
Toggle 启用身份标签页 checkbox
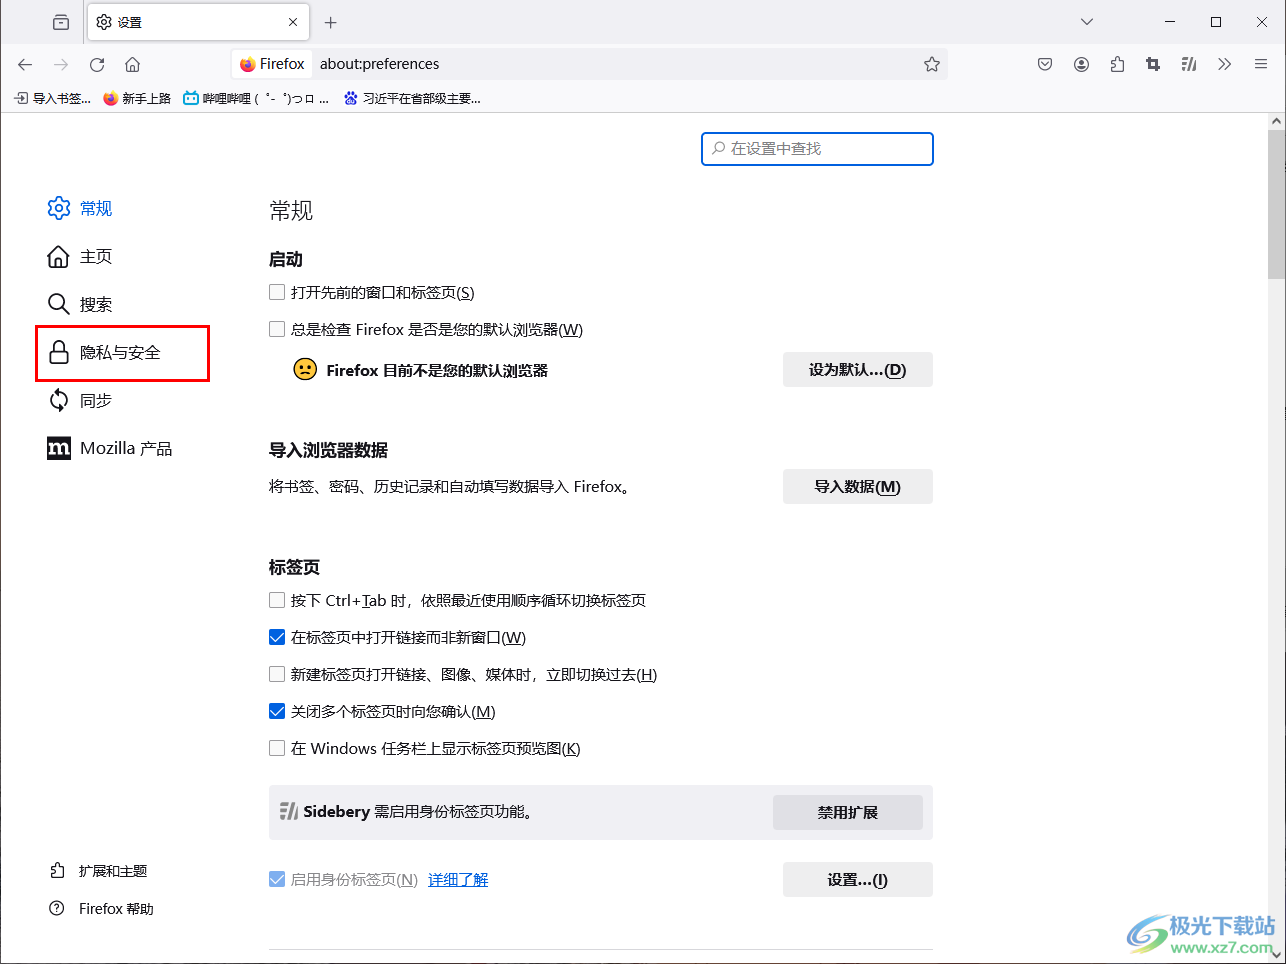[x=277, y=879]
